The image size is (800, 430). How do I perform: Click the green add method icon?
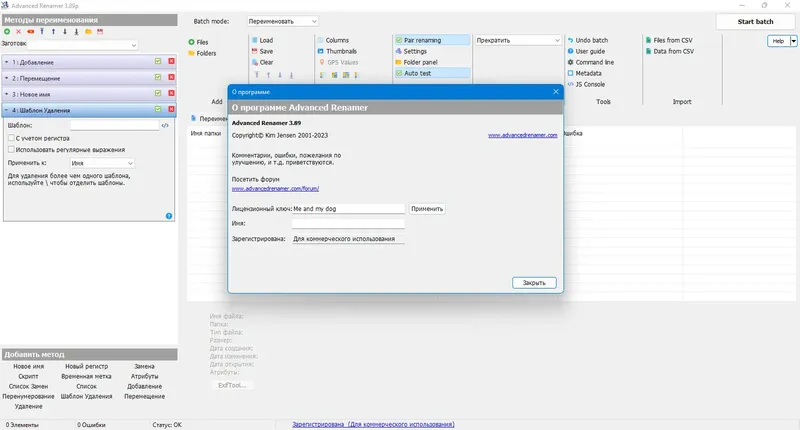coord(7,32)
